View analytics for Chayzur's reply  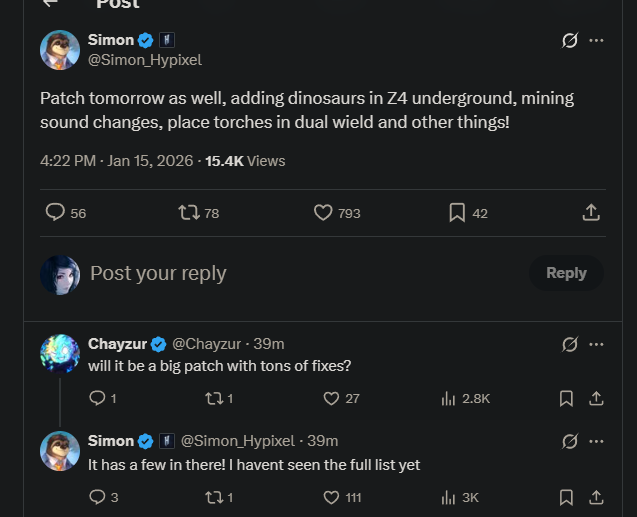(449, 398)
